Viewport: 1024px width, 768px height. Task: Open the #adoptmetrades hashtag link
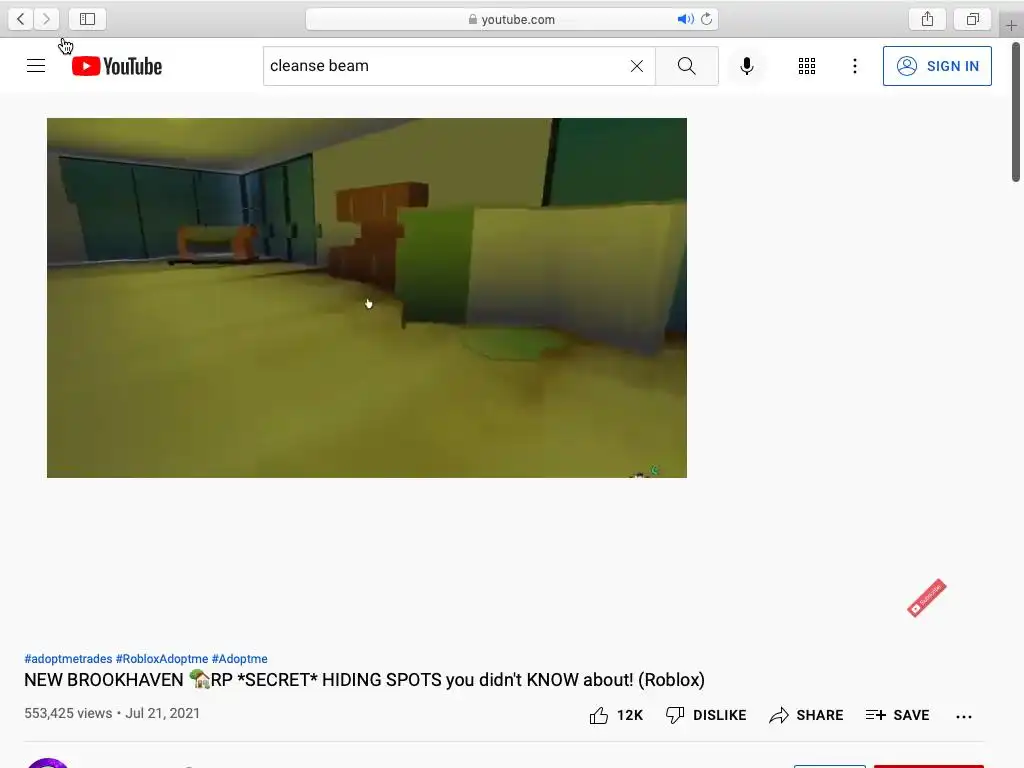pyautogui.click(x=68, y=659)
